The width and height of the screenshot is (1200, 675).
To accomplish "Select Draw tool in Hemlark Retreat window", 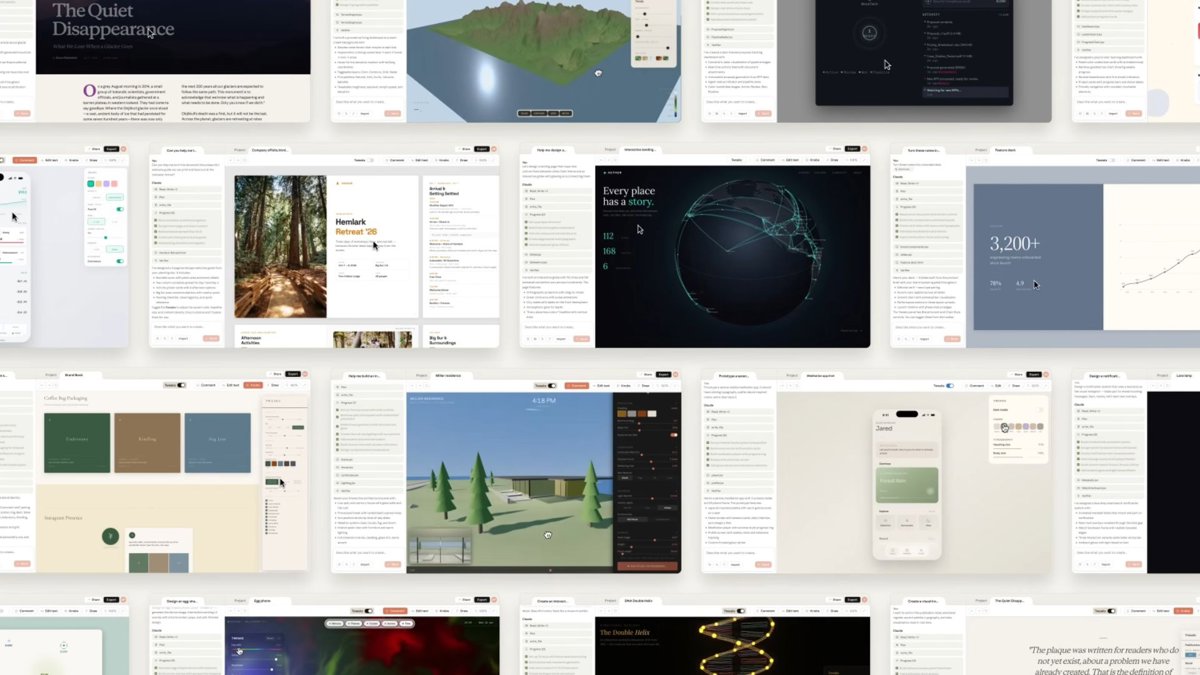I will pos(463,159).
